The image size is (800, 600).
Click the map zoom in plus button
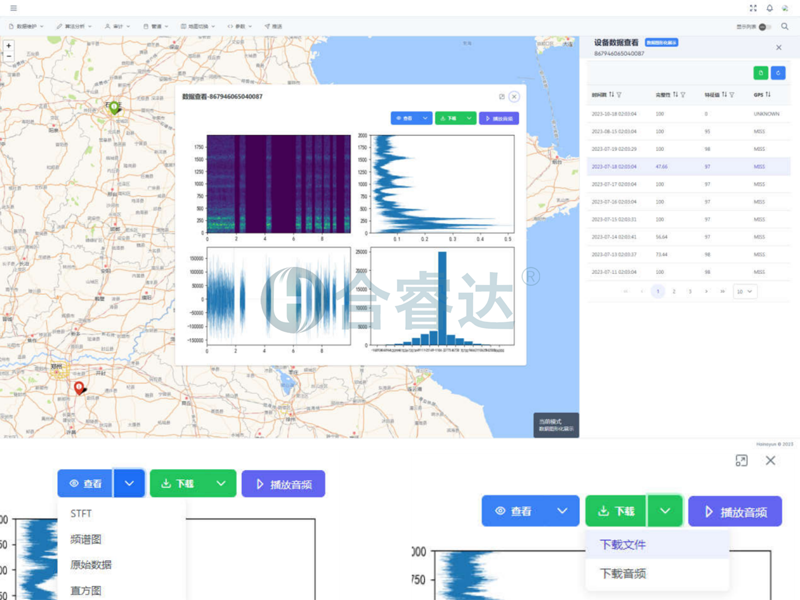coord(9,46)
